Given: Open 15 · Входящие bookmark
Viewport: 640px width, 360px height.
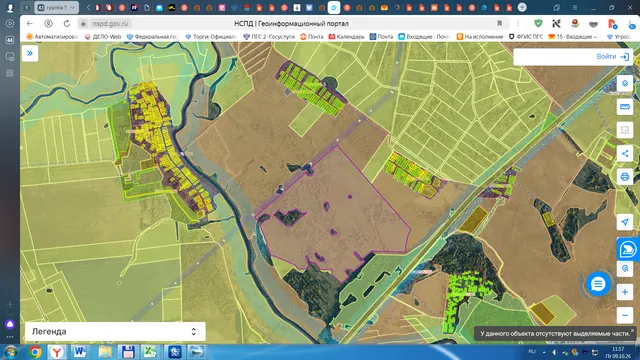Looking at the screenshot, I should [574, 37].
